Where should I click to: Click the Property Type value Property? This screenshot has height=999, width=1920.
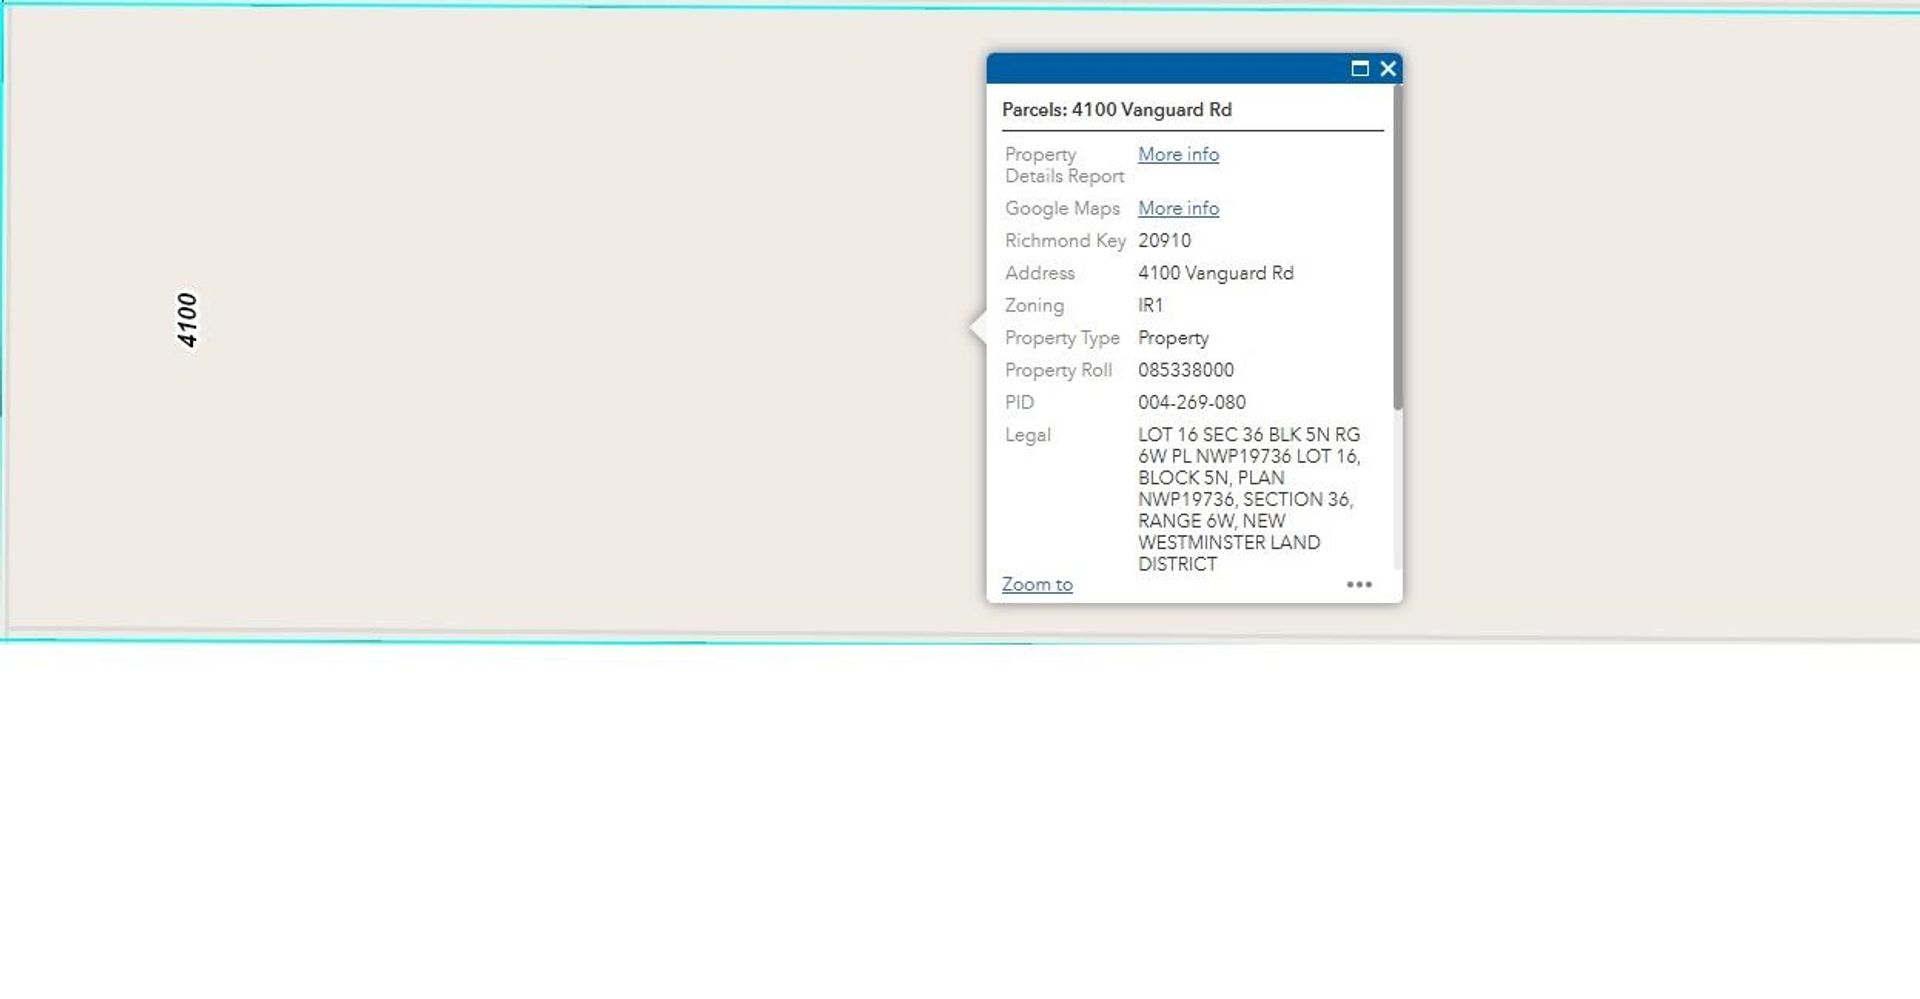coord(1173,338)
